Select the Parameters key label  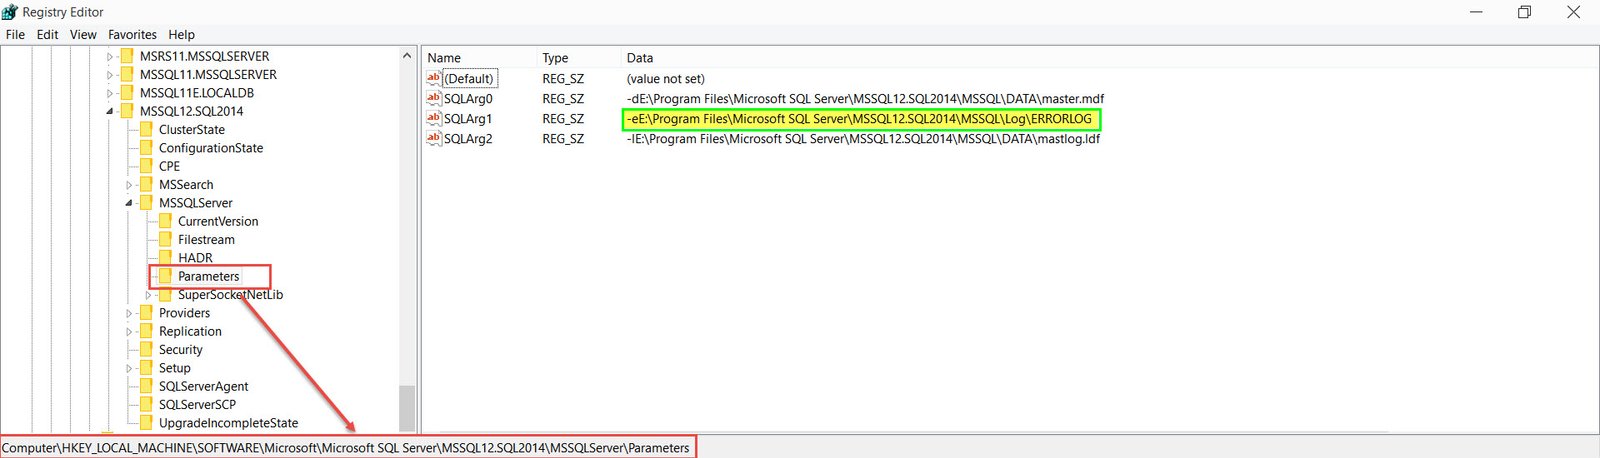[x=209, y=276]
